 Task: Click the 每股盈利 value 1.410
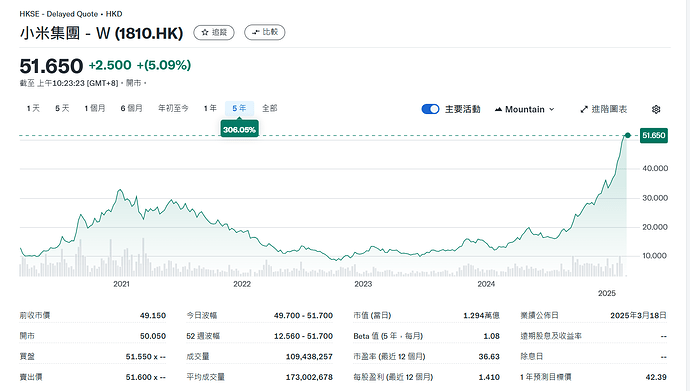(x=489, y=377)
